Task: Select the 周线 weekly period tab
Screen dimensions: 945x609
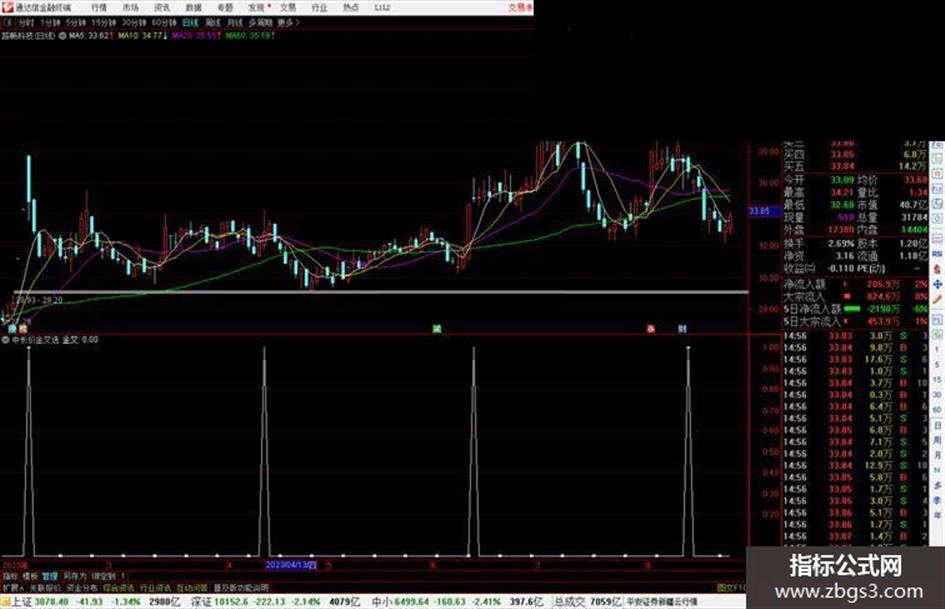Action: point(213,22)
